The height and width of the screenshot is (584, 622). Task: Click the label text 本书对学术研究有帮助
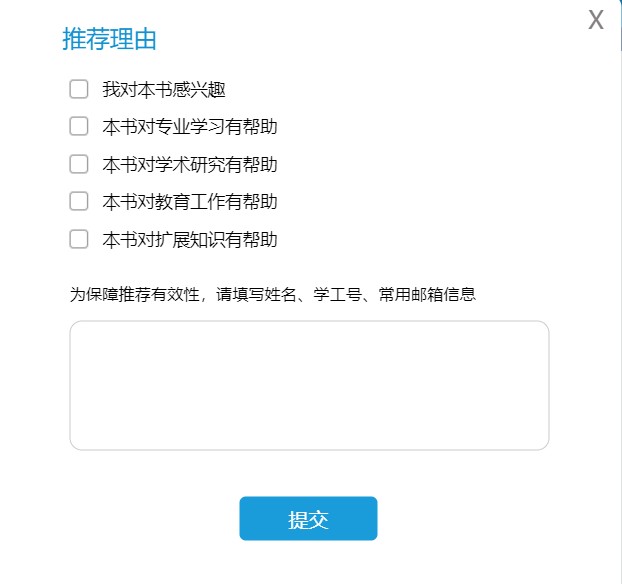coord(190,164)
